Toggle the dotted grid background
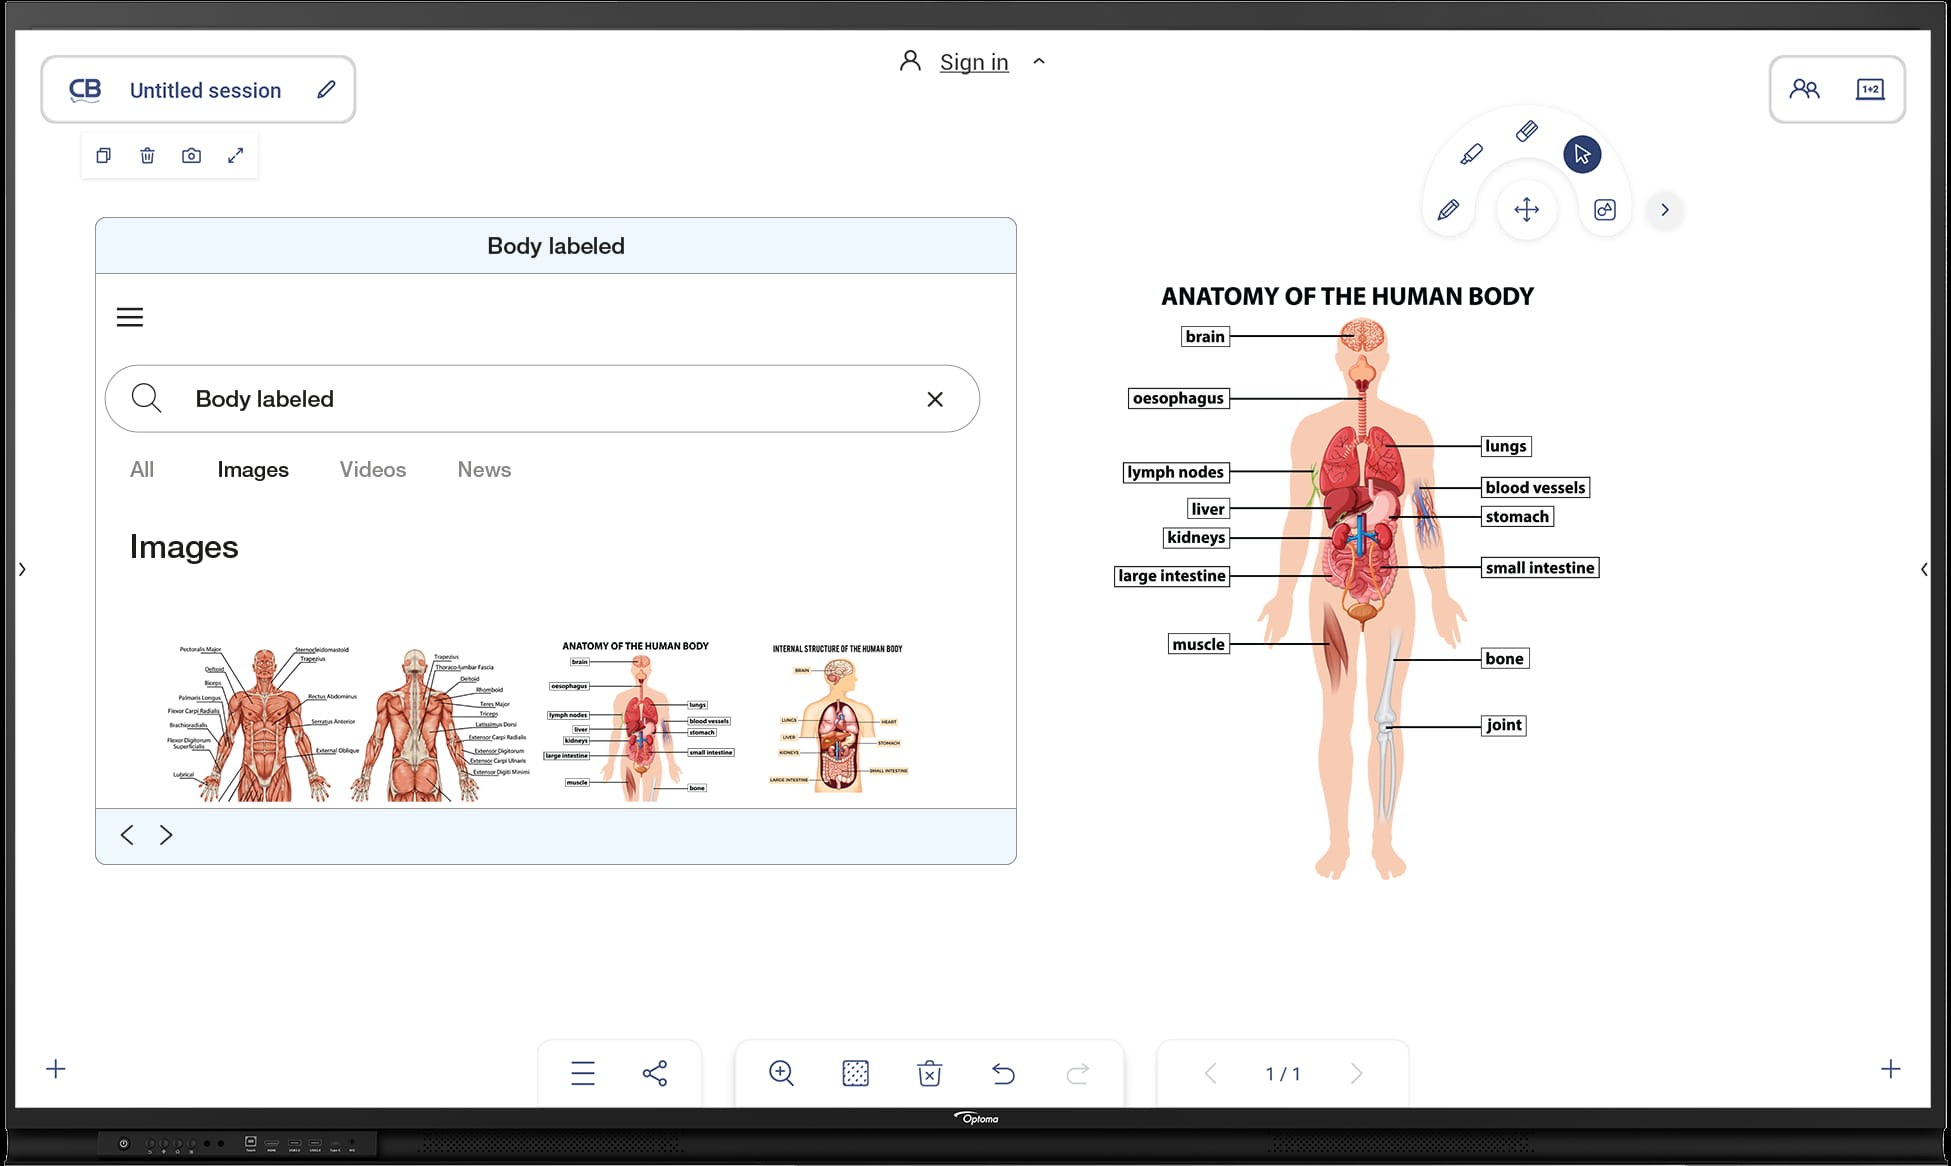This screenshot has width=1951, height=1166. click(855, 1073)
